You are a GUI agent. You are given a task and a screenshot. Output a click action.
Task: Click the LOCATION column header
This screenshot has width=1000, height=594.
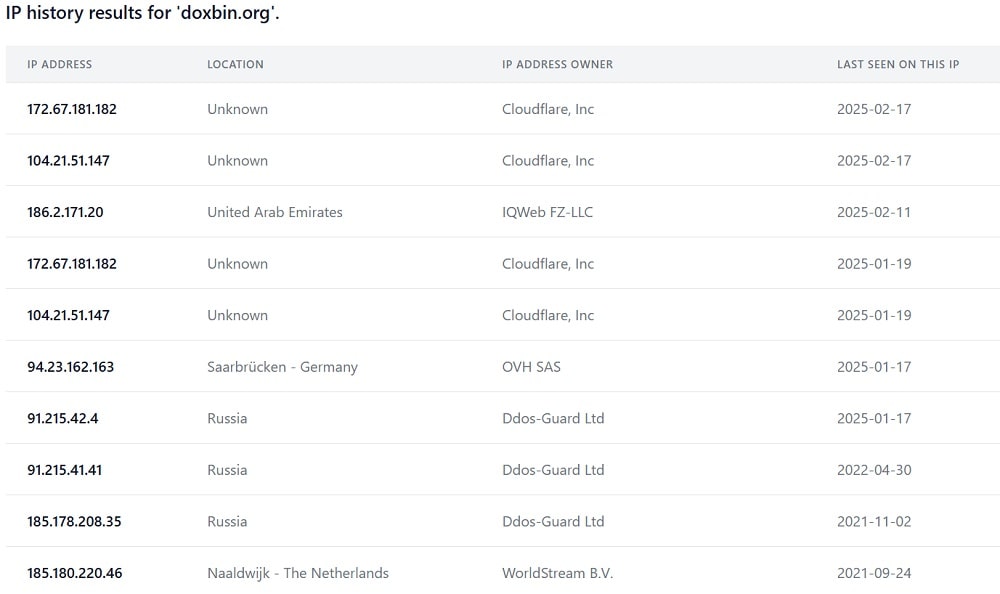click(x=235, y=64)
